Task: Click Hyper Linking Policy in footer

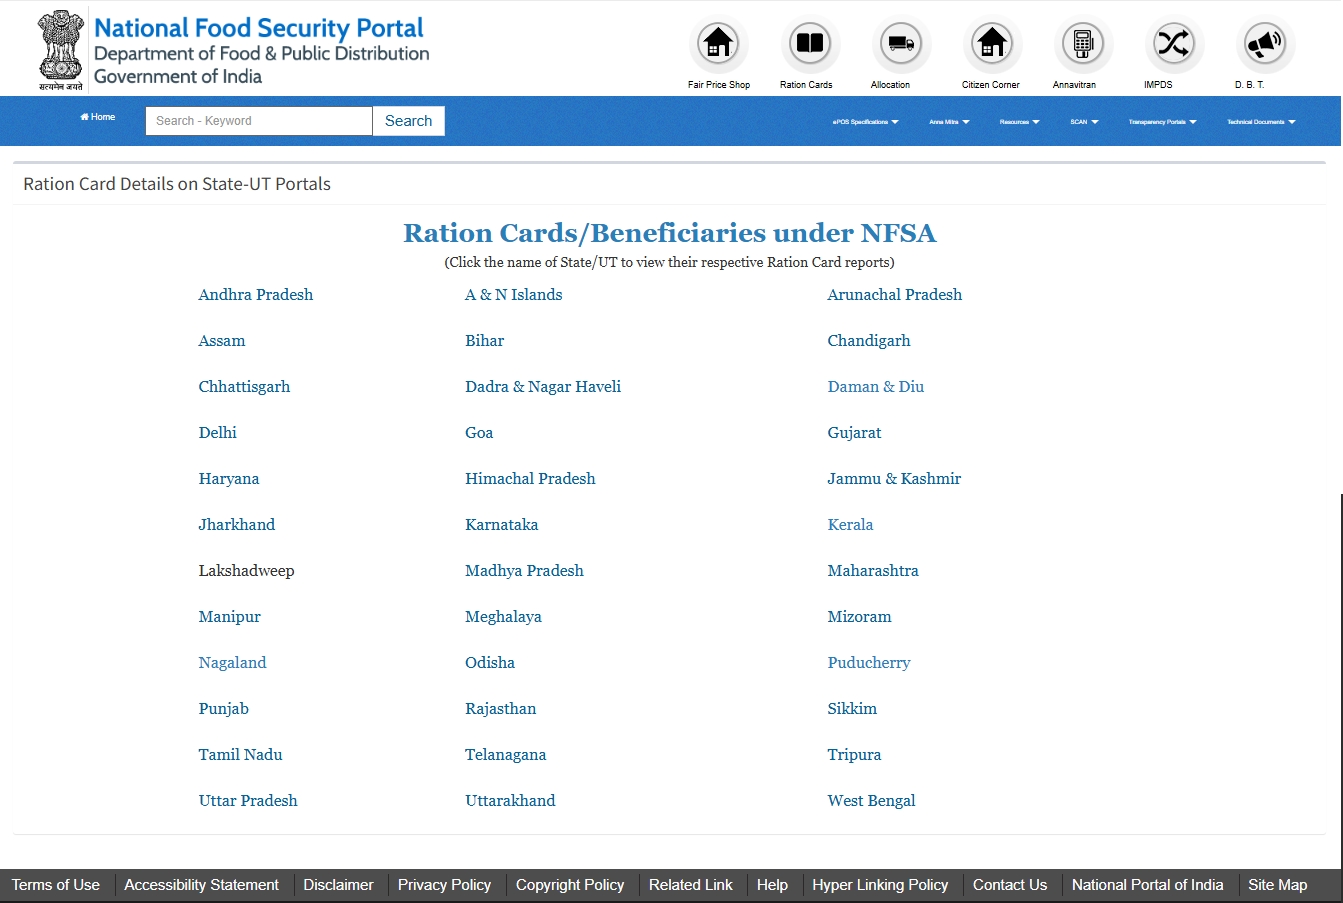Action: coord(880,885)
